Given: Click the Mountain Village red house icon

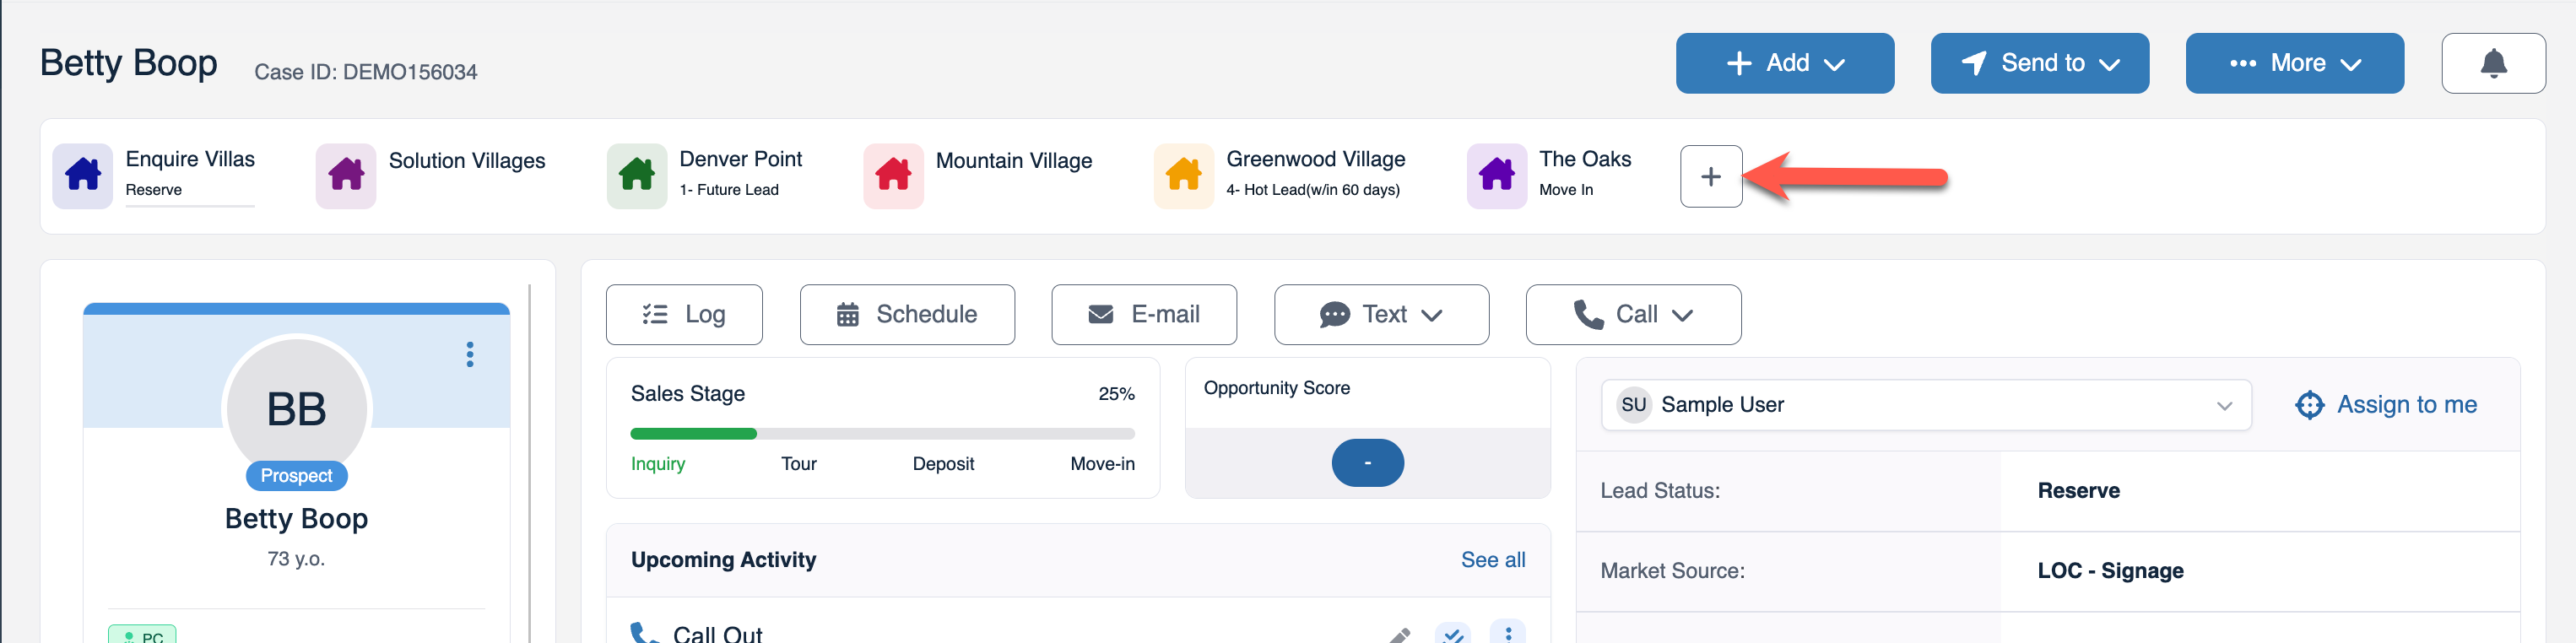Looking at the screenshot, I should tap(893, 175).
